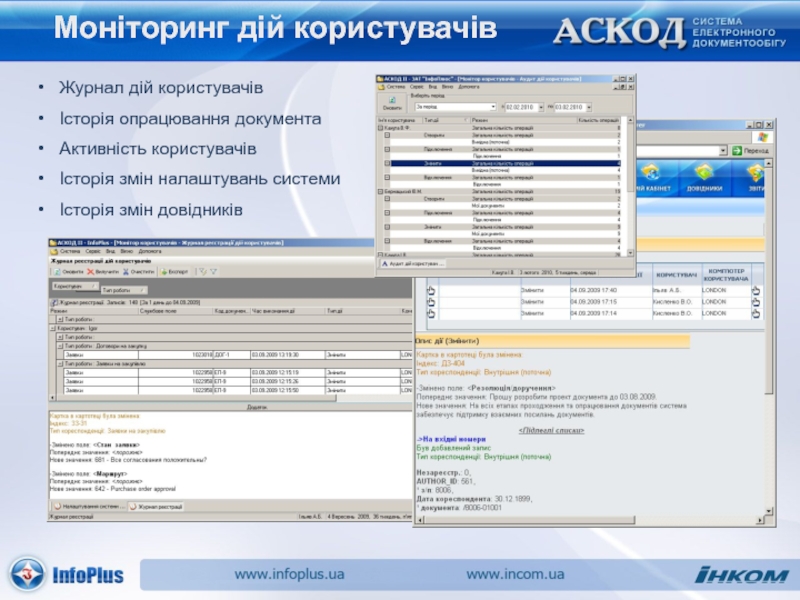Open Сервіс menu in journal window
The height and width of the screenshot is (600, 800).
click(93, 252)
